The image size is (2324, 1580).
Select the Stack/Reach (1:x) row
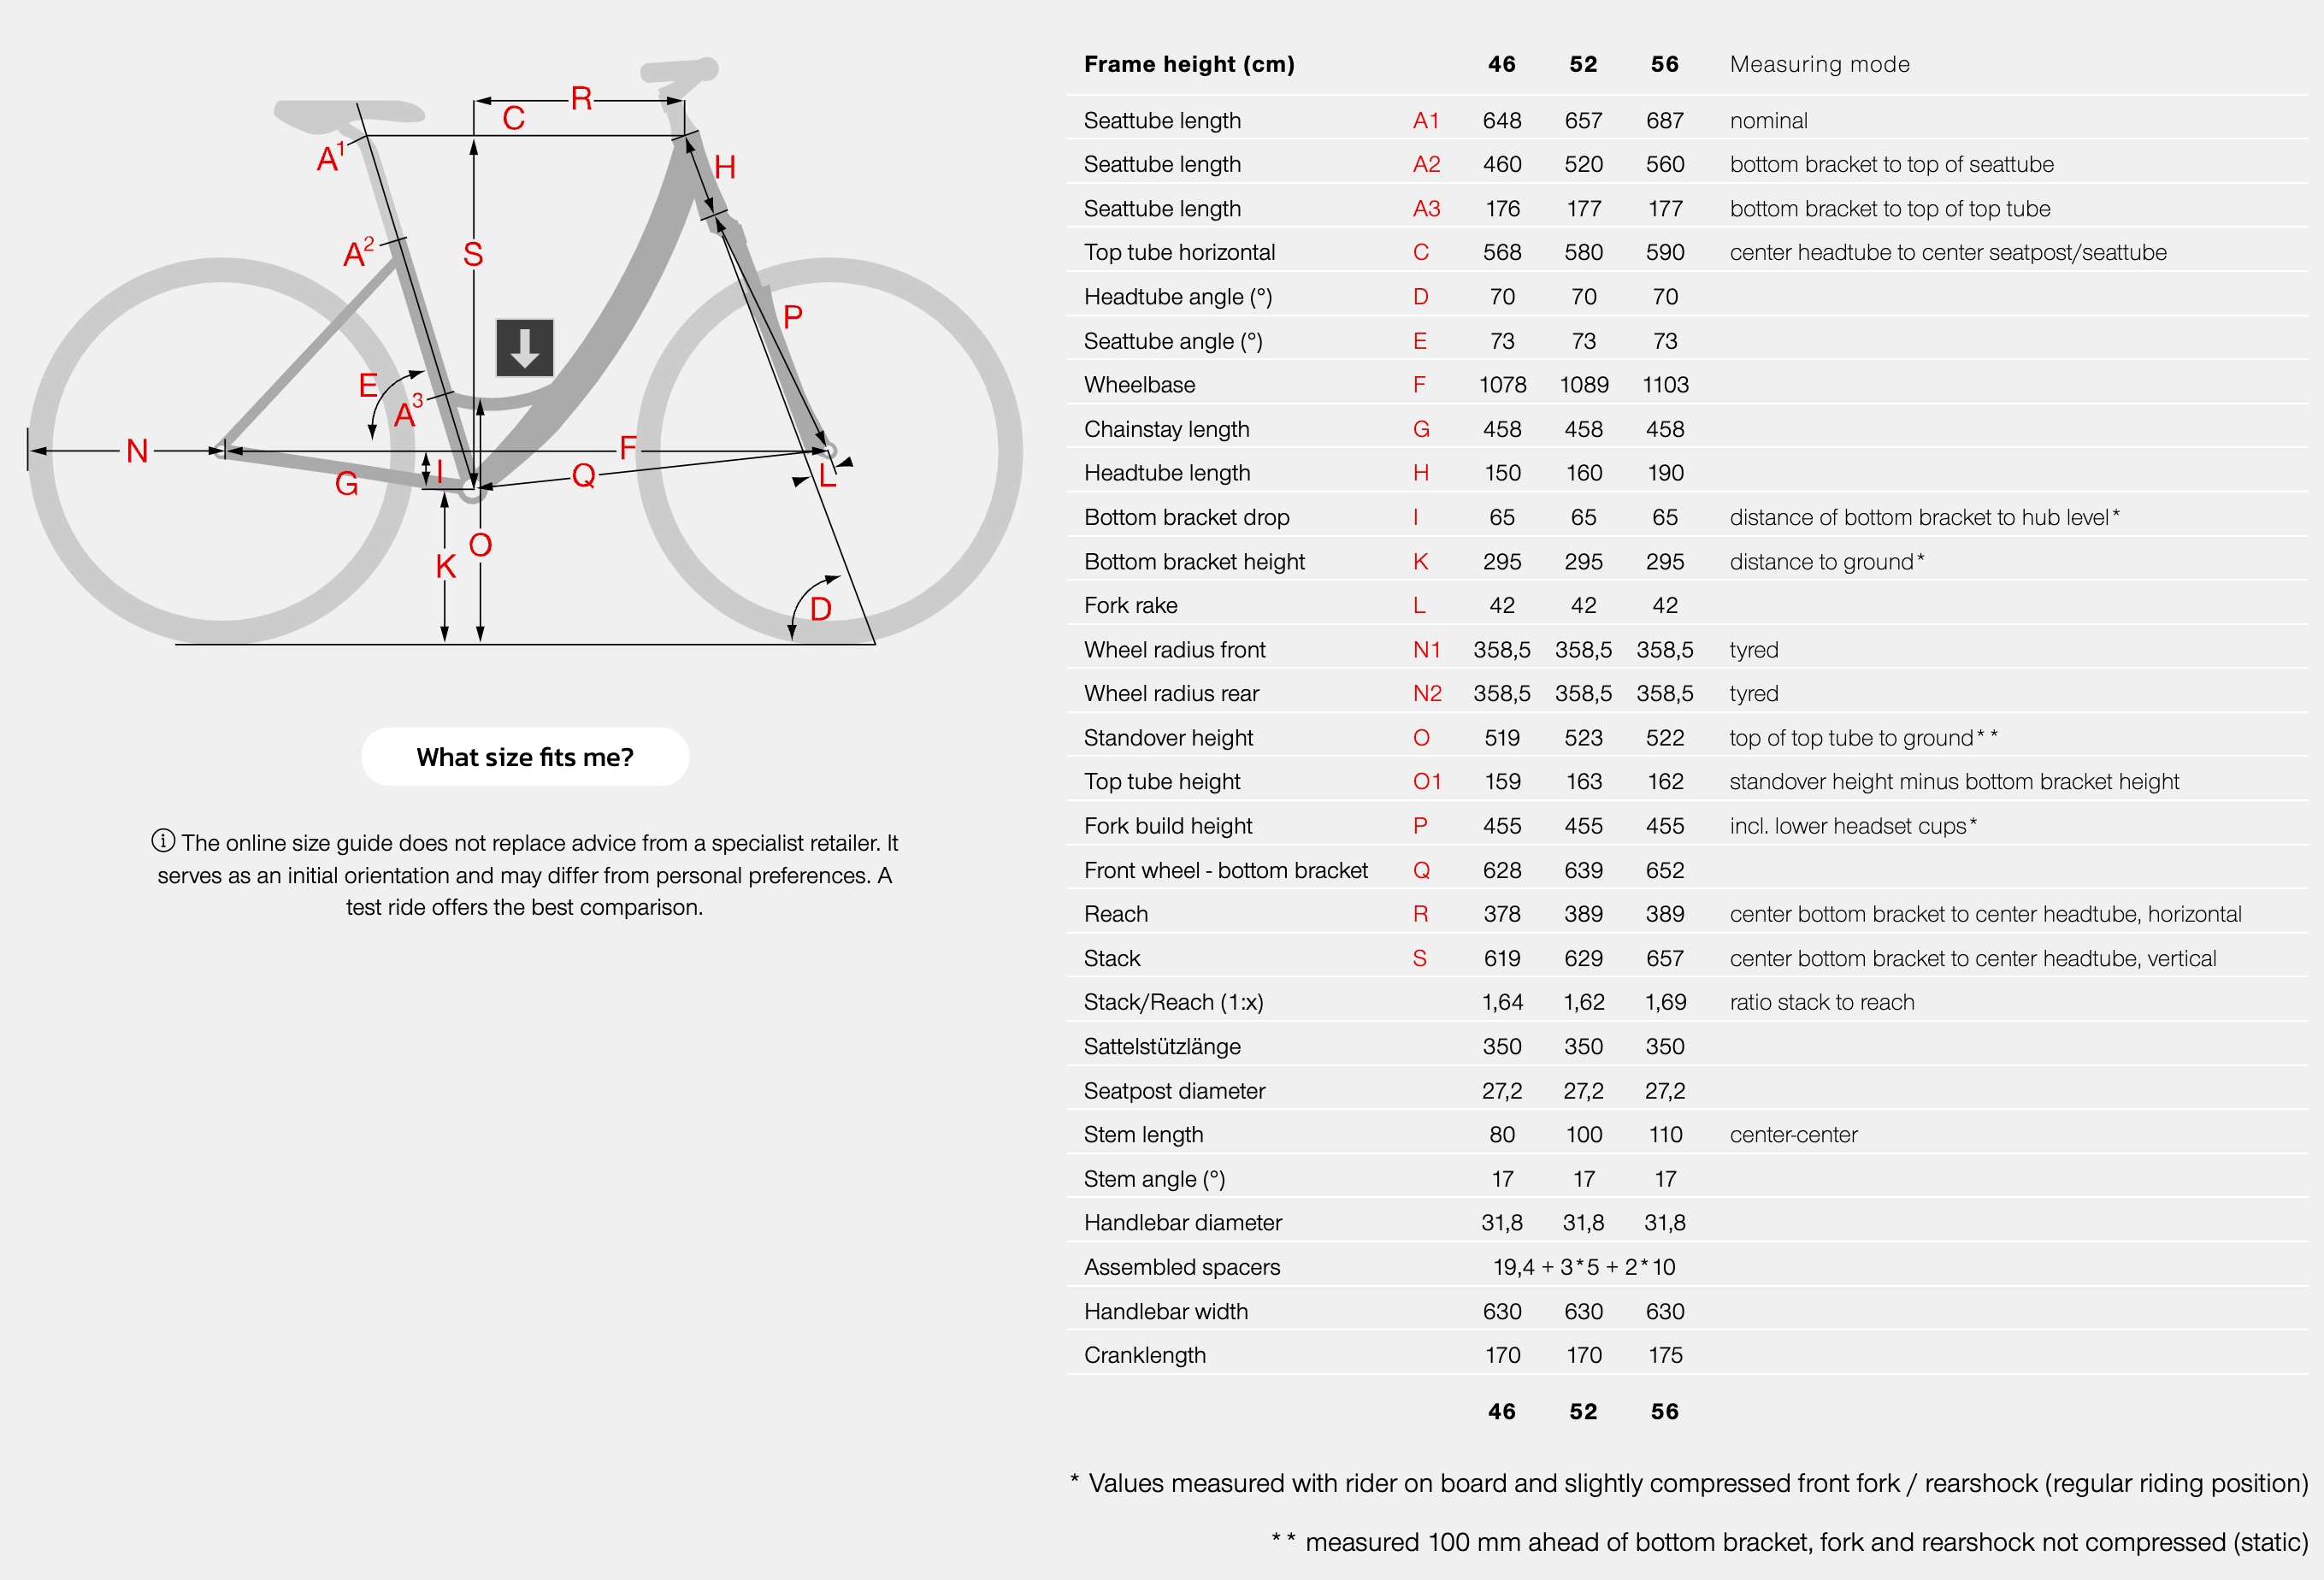[x=1687, y=1002]
